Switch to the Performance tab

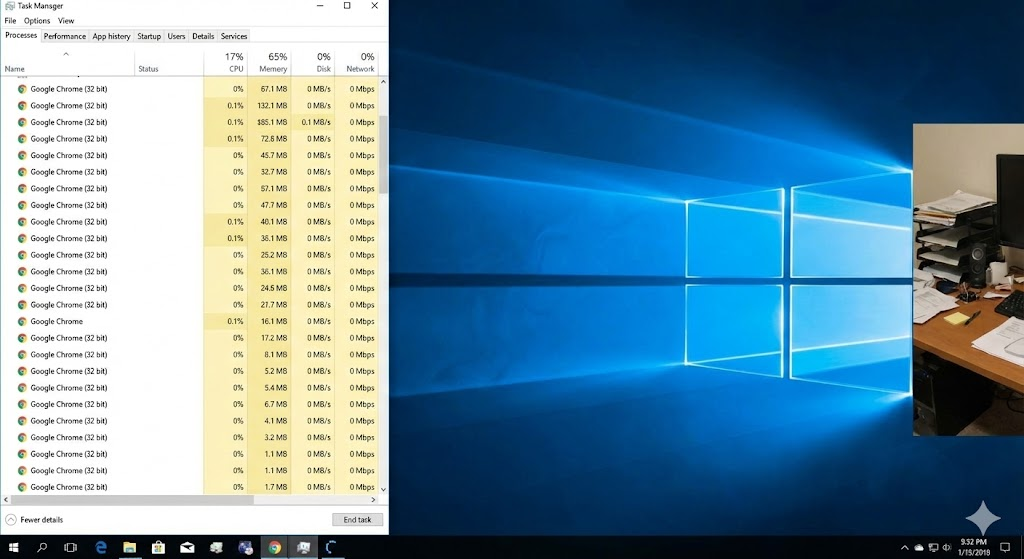click(x=65, y=36)
